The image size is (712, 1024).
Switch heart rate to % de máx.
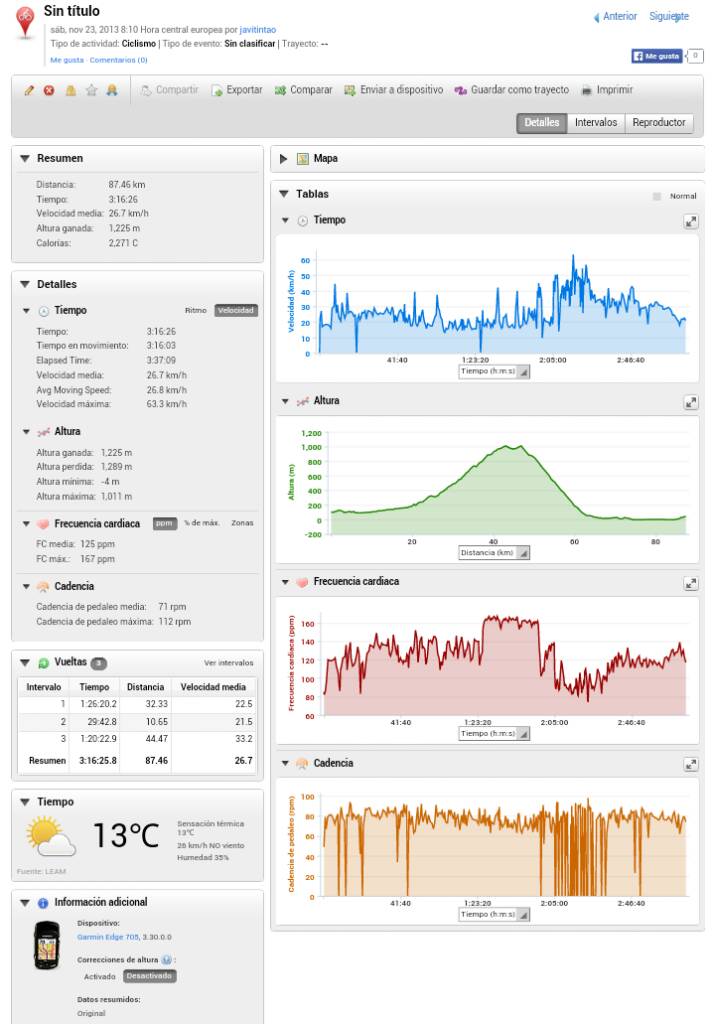tap(201, 523)
